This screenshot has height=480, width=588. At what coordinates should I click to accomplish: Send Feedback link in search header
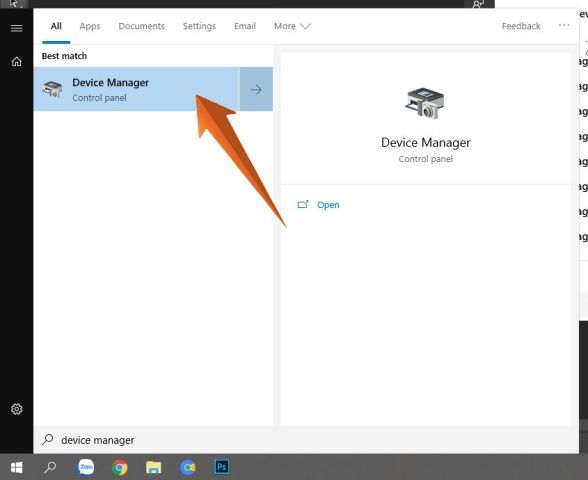521,26
